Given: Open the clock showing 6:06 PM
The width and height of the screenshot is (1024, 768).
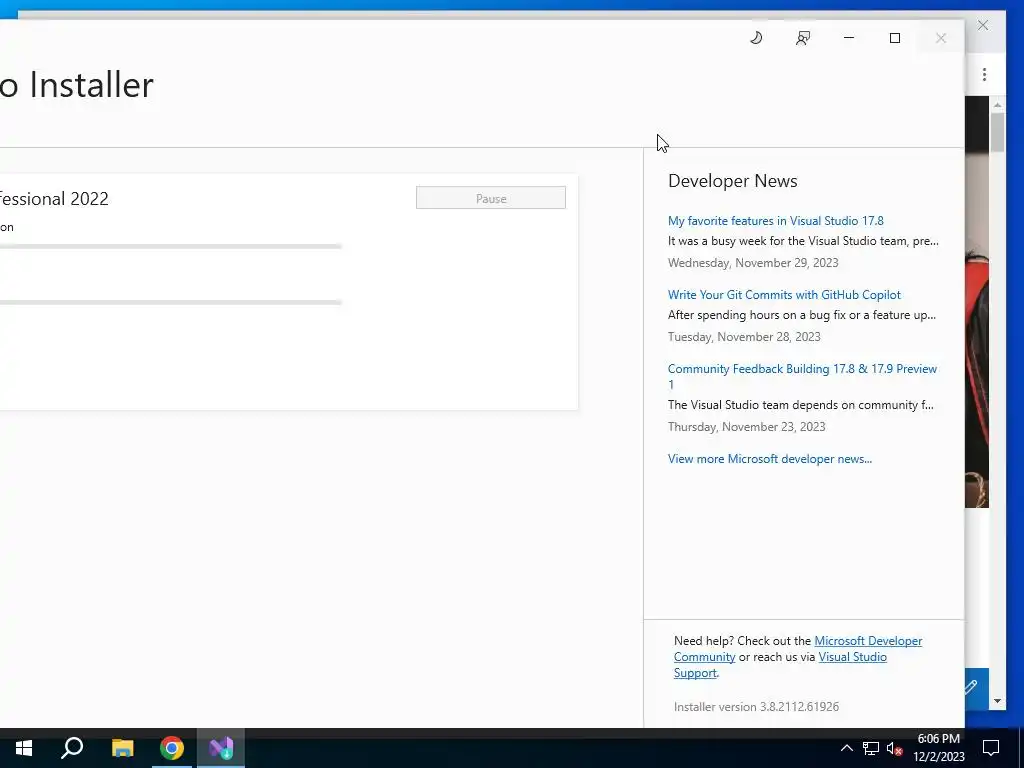Looking at the screenshot, I should [x=938, y=748].
